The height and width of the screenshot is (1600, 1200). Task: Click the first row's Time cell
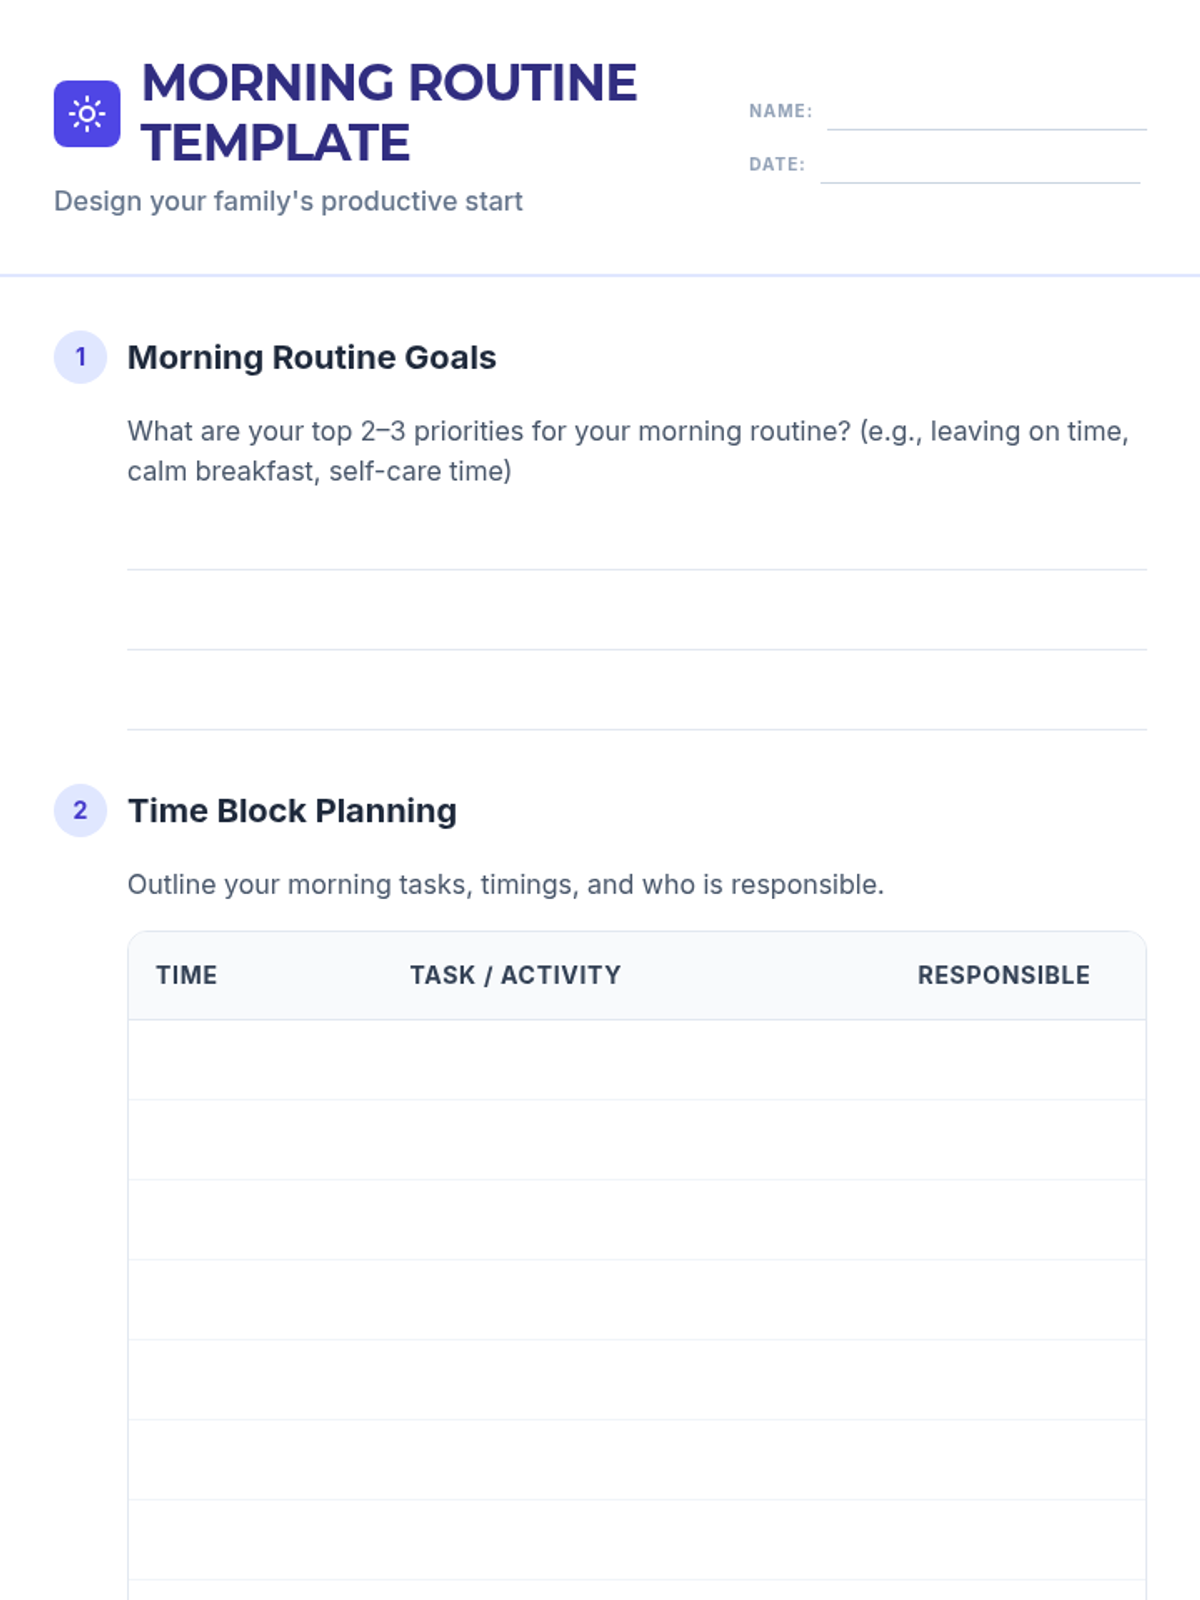coord(255,1060)
